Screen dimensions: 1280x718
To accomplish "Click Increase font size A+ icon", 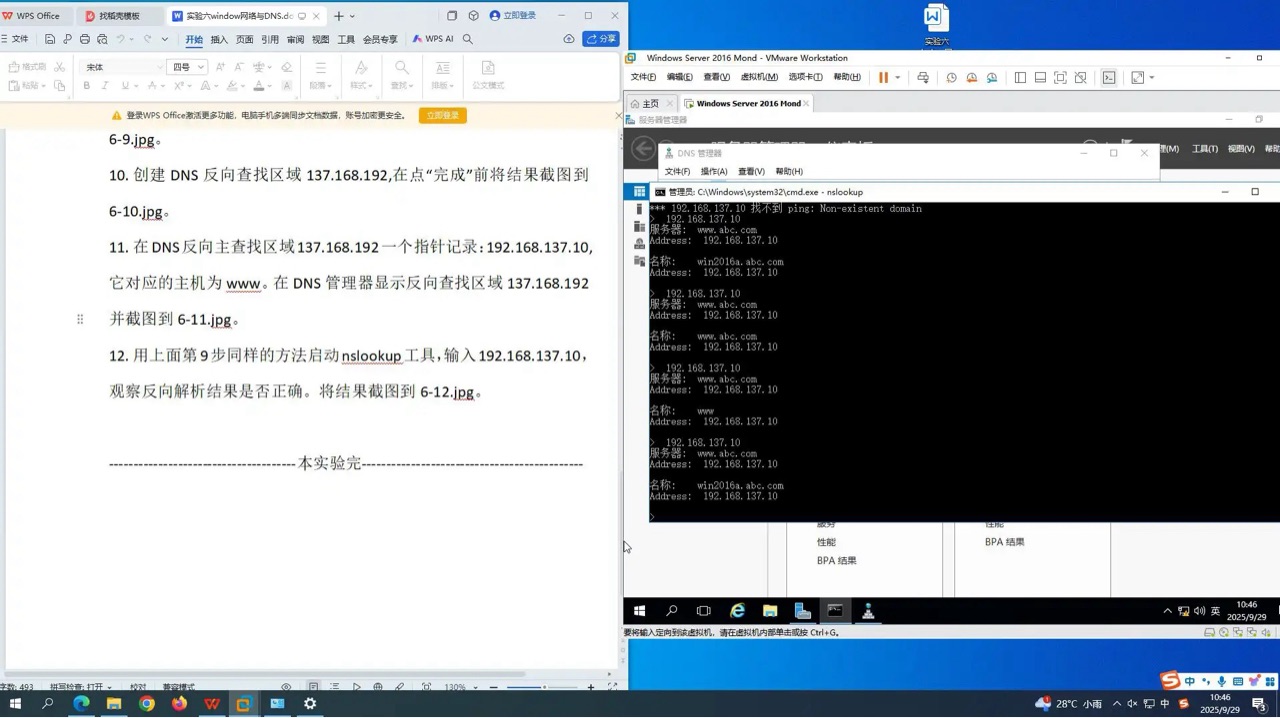I will click(221, 67).
